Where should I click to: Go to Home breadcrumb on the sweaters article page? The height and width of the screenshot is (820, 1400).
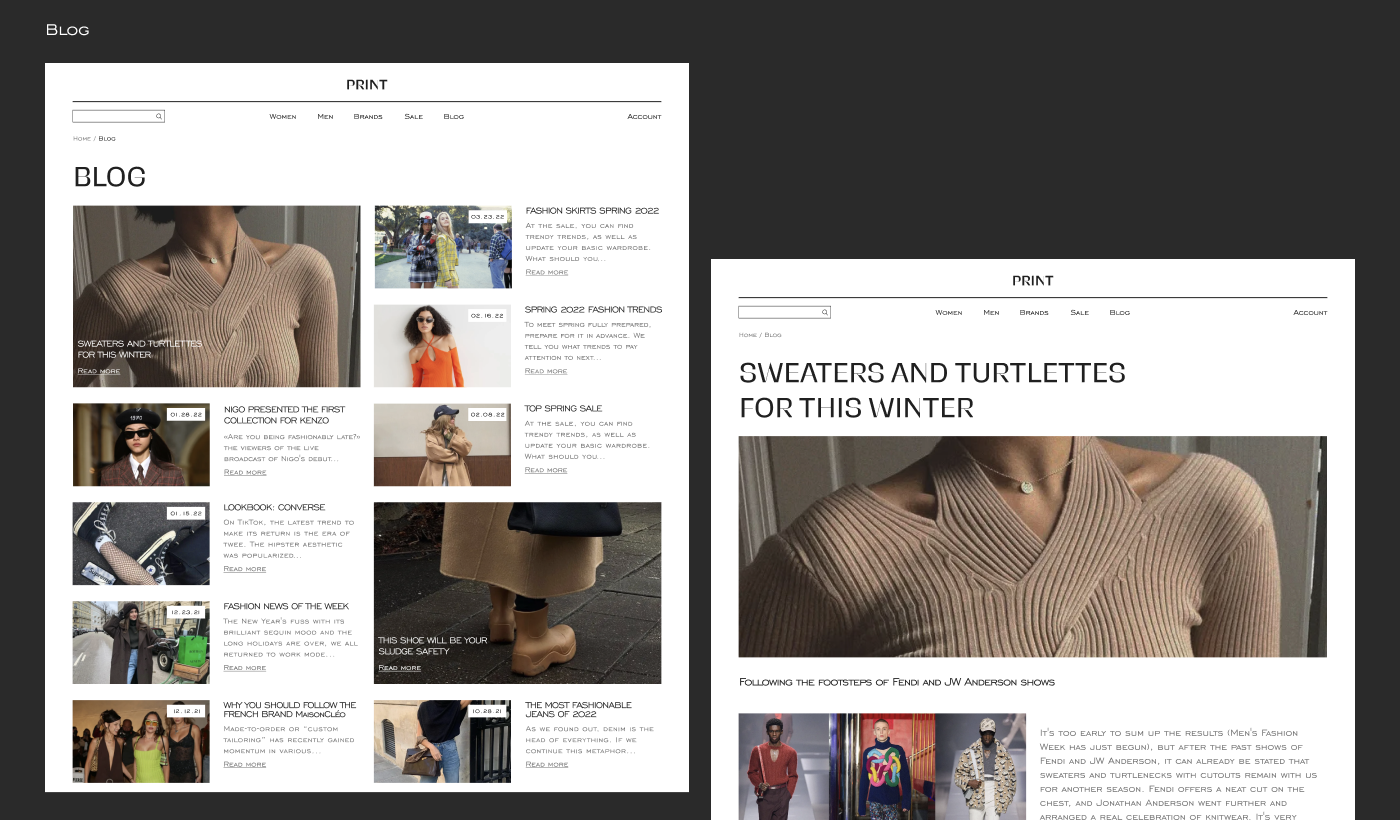pyautogui.click(x=747, y=335)
